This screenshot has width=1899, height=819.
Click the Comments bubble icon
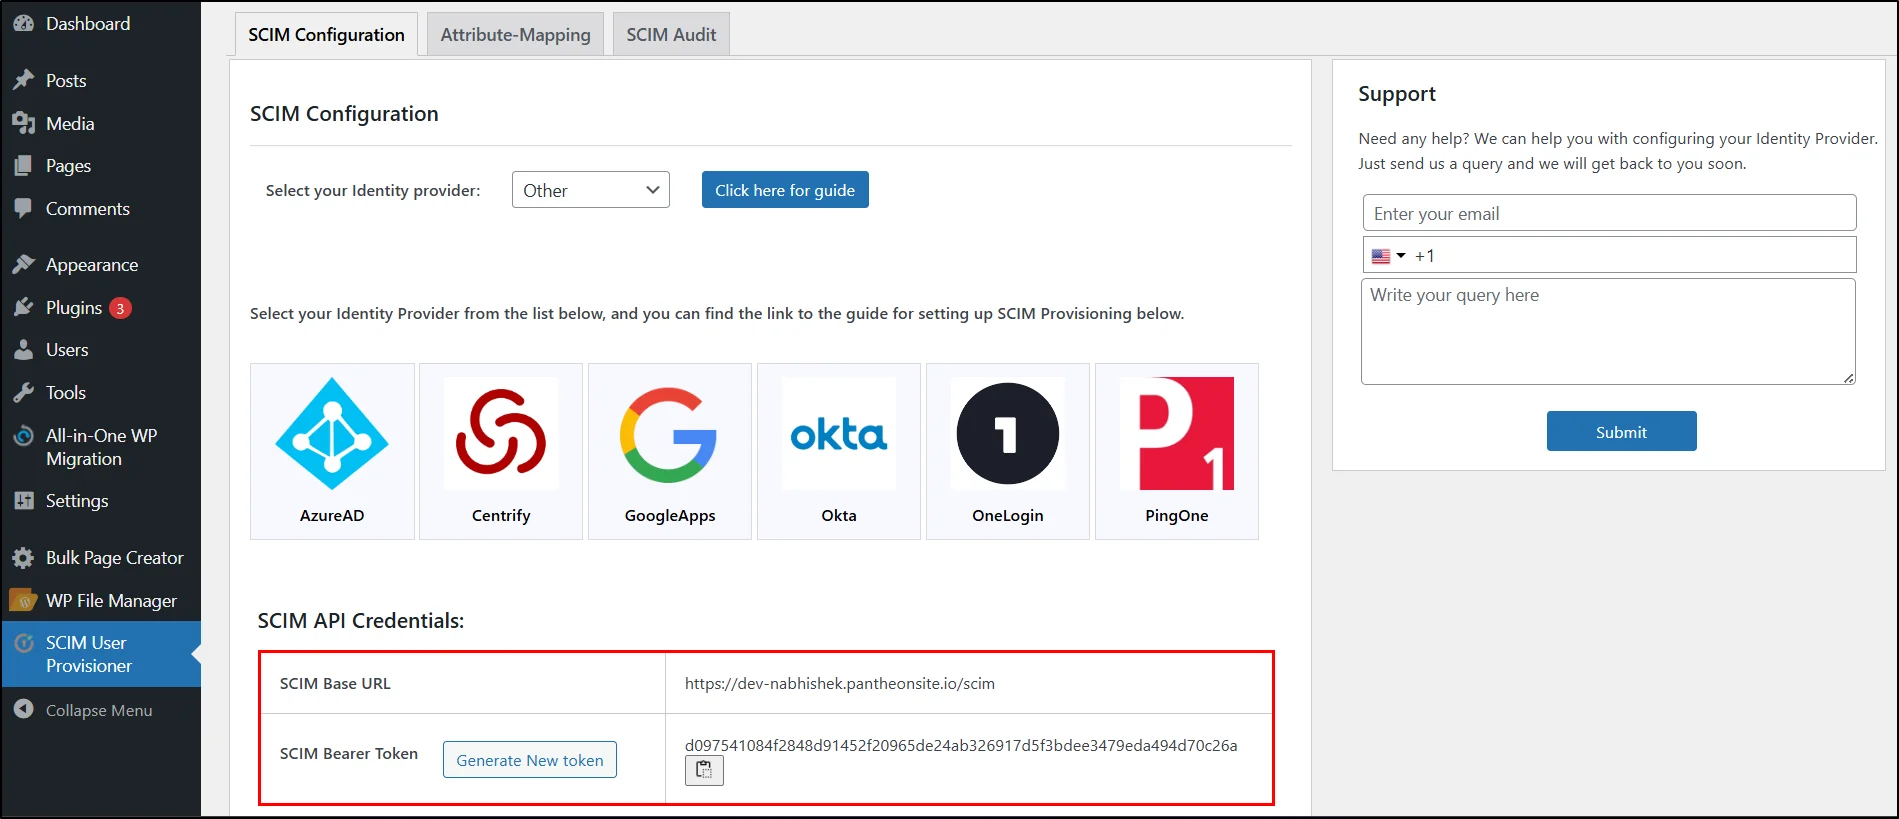coord(23,208)
